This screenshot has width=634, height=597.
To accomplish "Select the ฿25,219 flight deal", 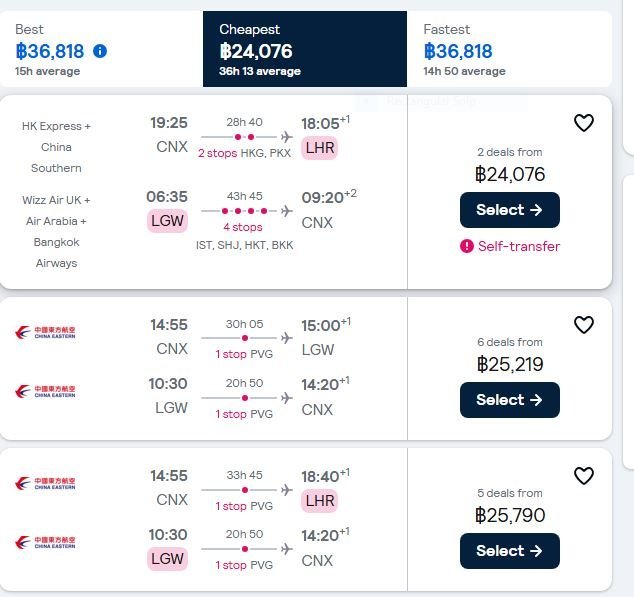I will [510, 400].
